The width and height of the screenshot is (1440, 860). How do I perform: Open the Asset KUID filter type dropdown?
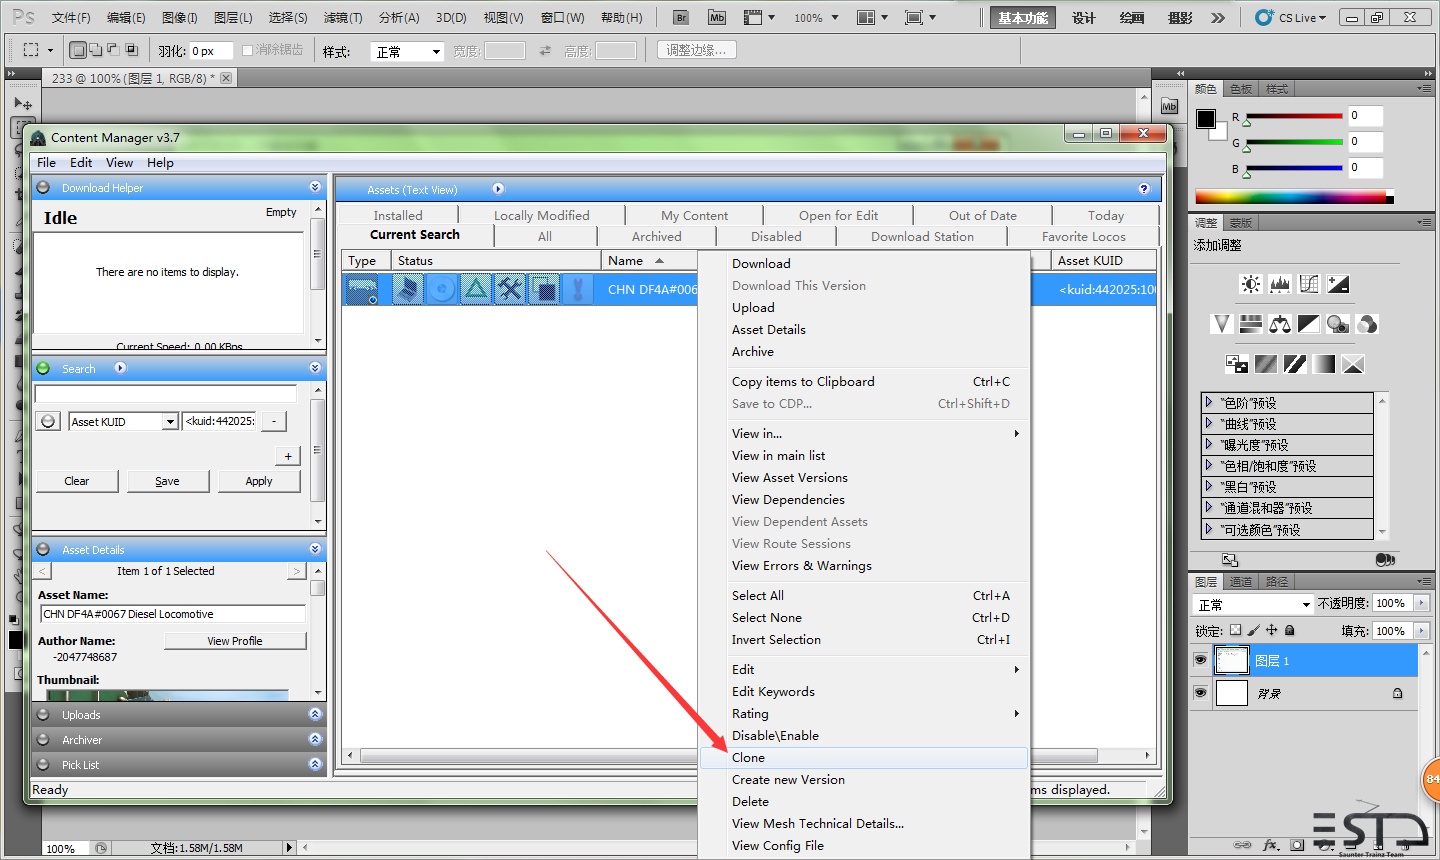click(x=123, y=422)
